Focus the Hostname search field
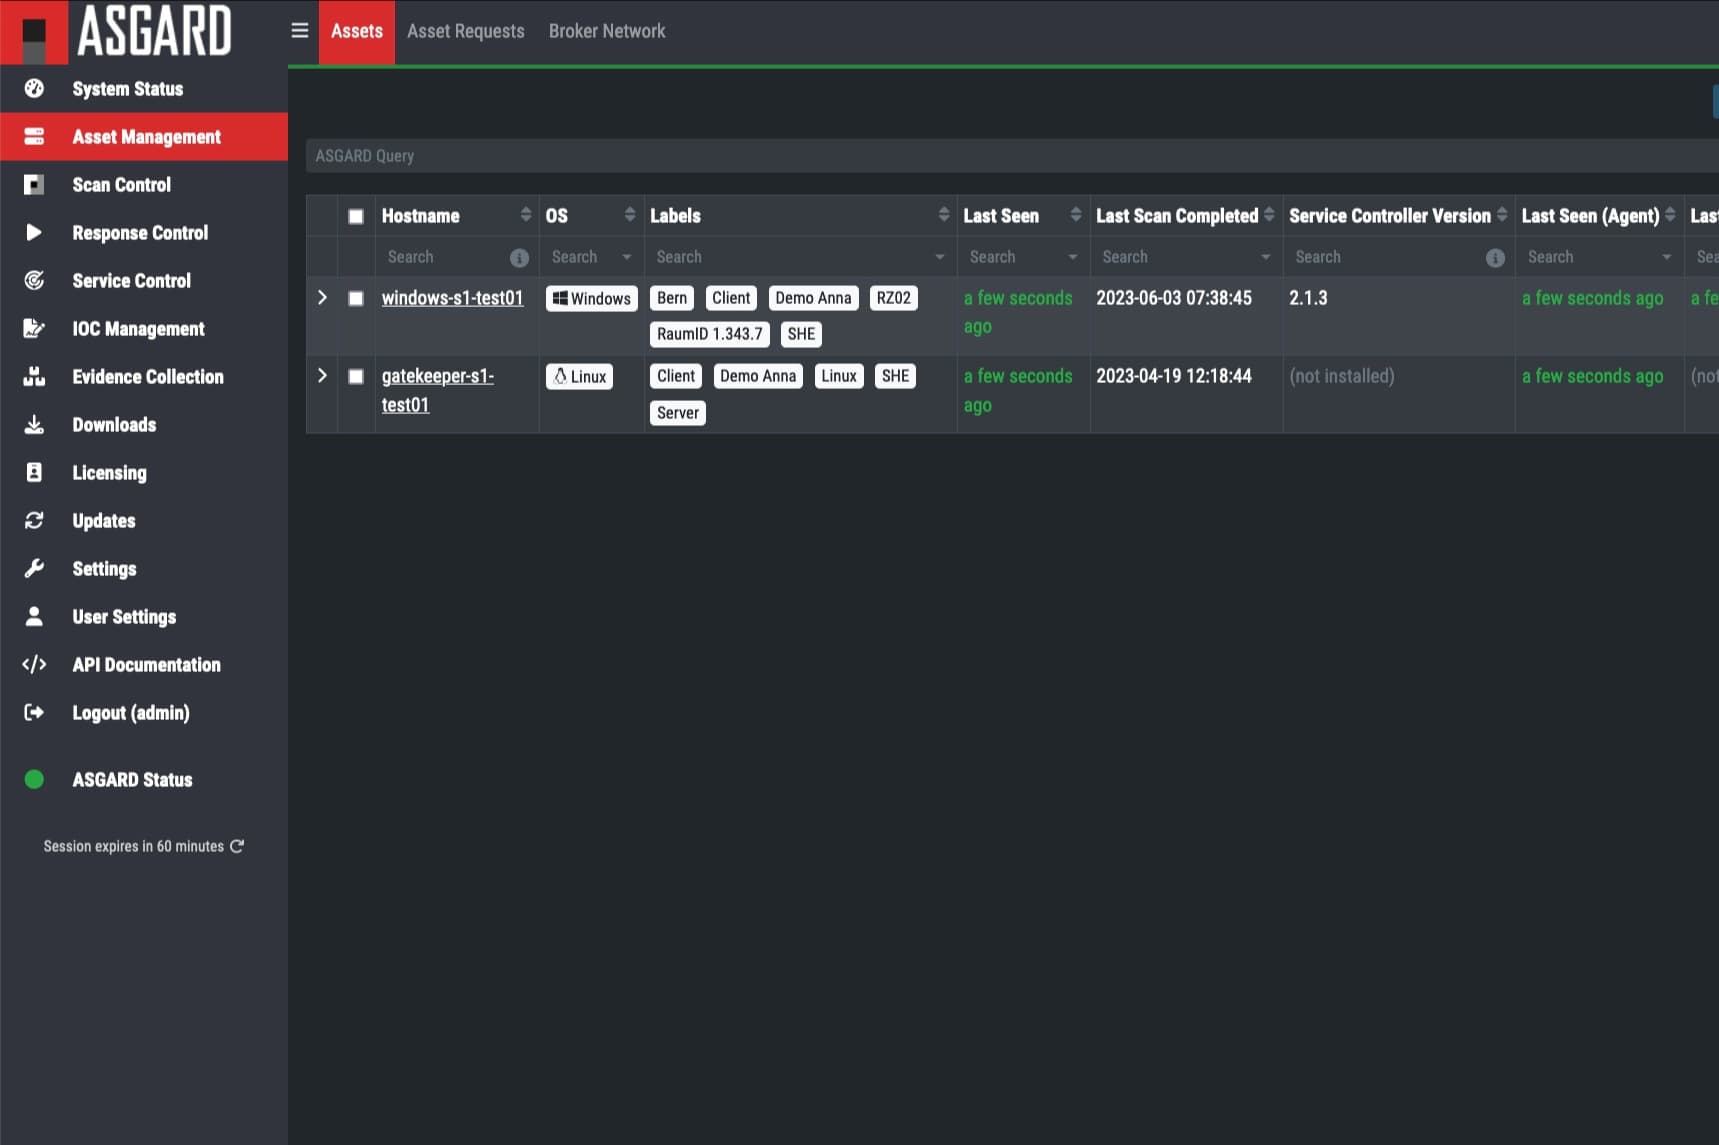 click(444, 257)
